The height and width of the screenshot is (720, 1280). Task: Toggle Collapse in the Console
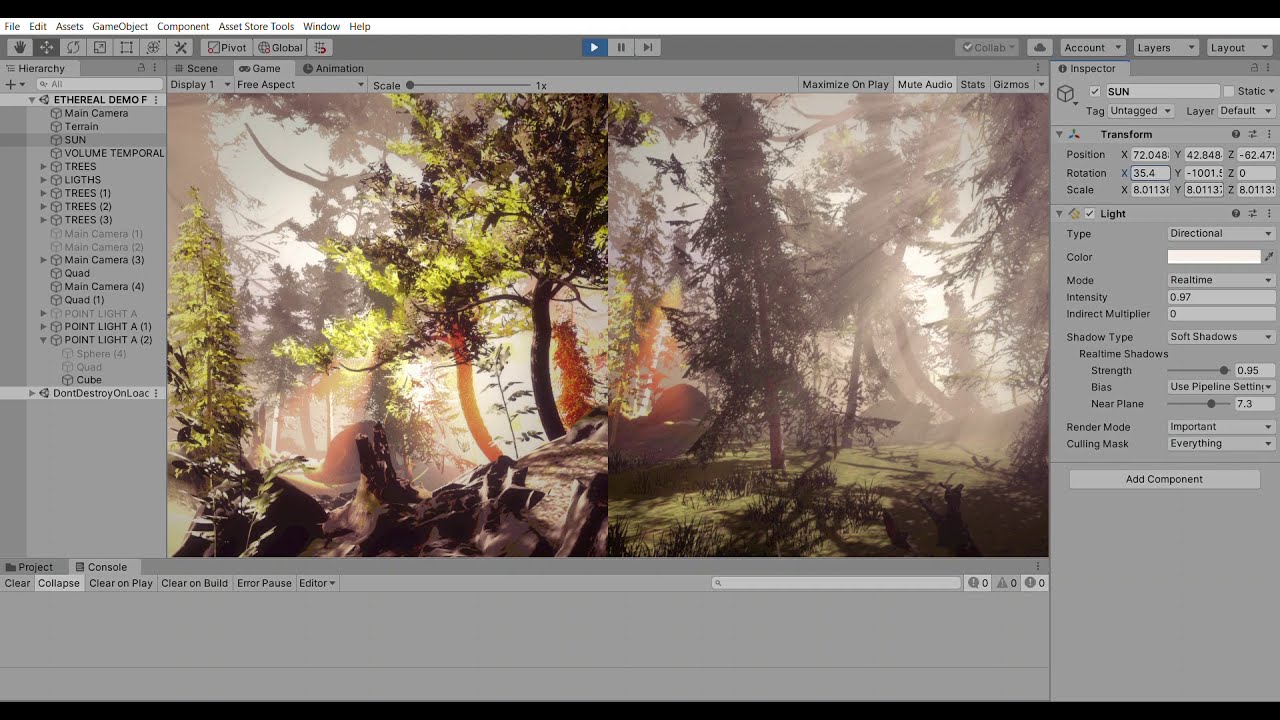pos(59,583)
